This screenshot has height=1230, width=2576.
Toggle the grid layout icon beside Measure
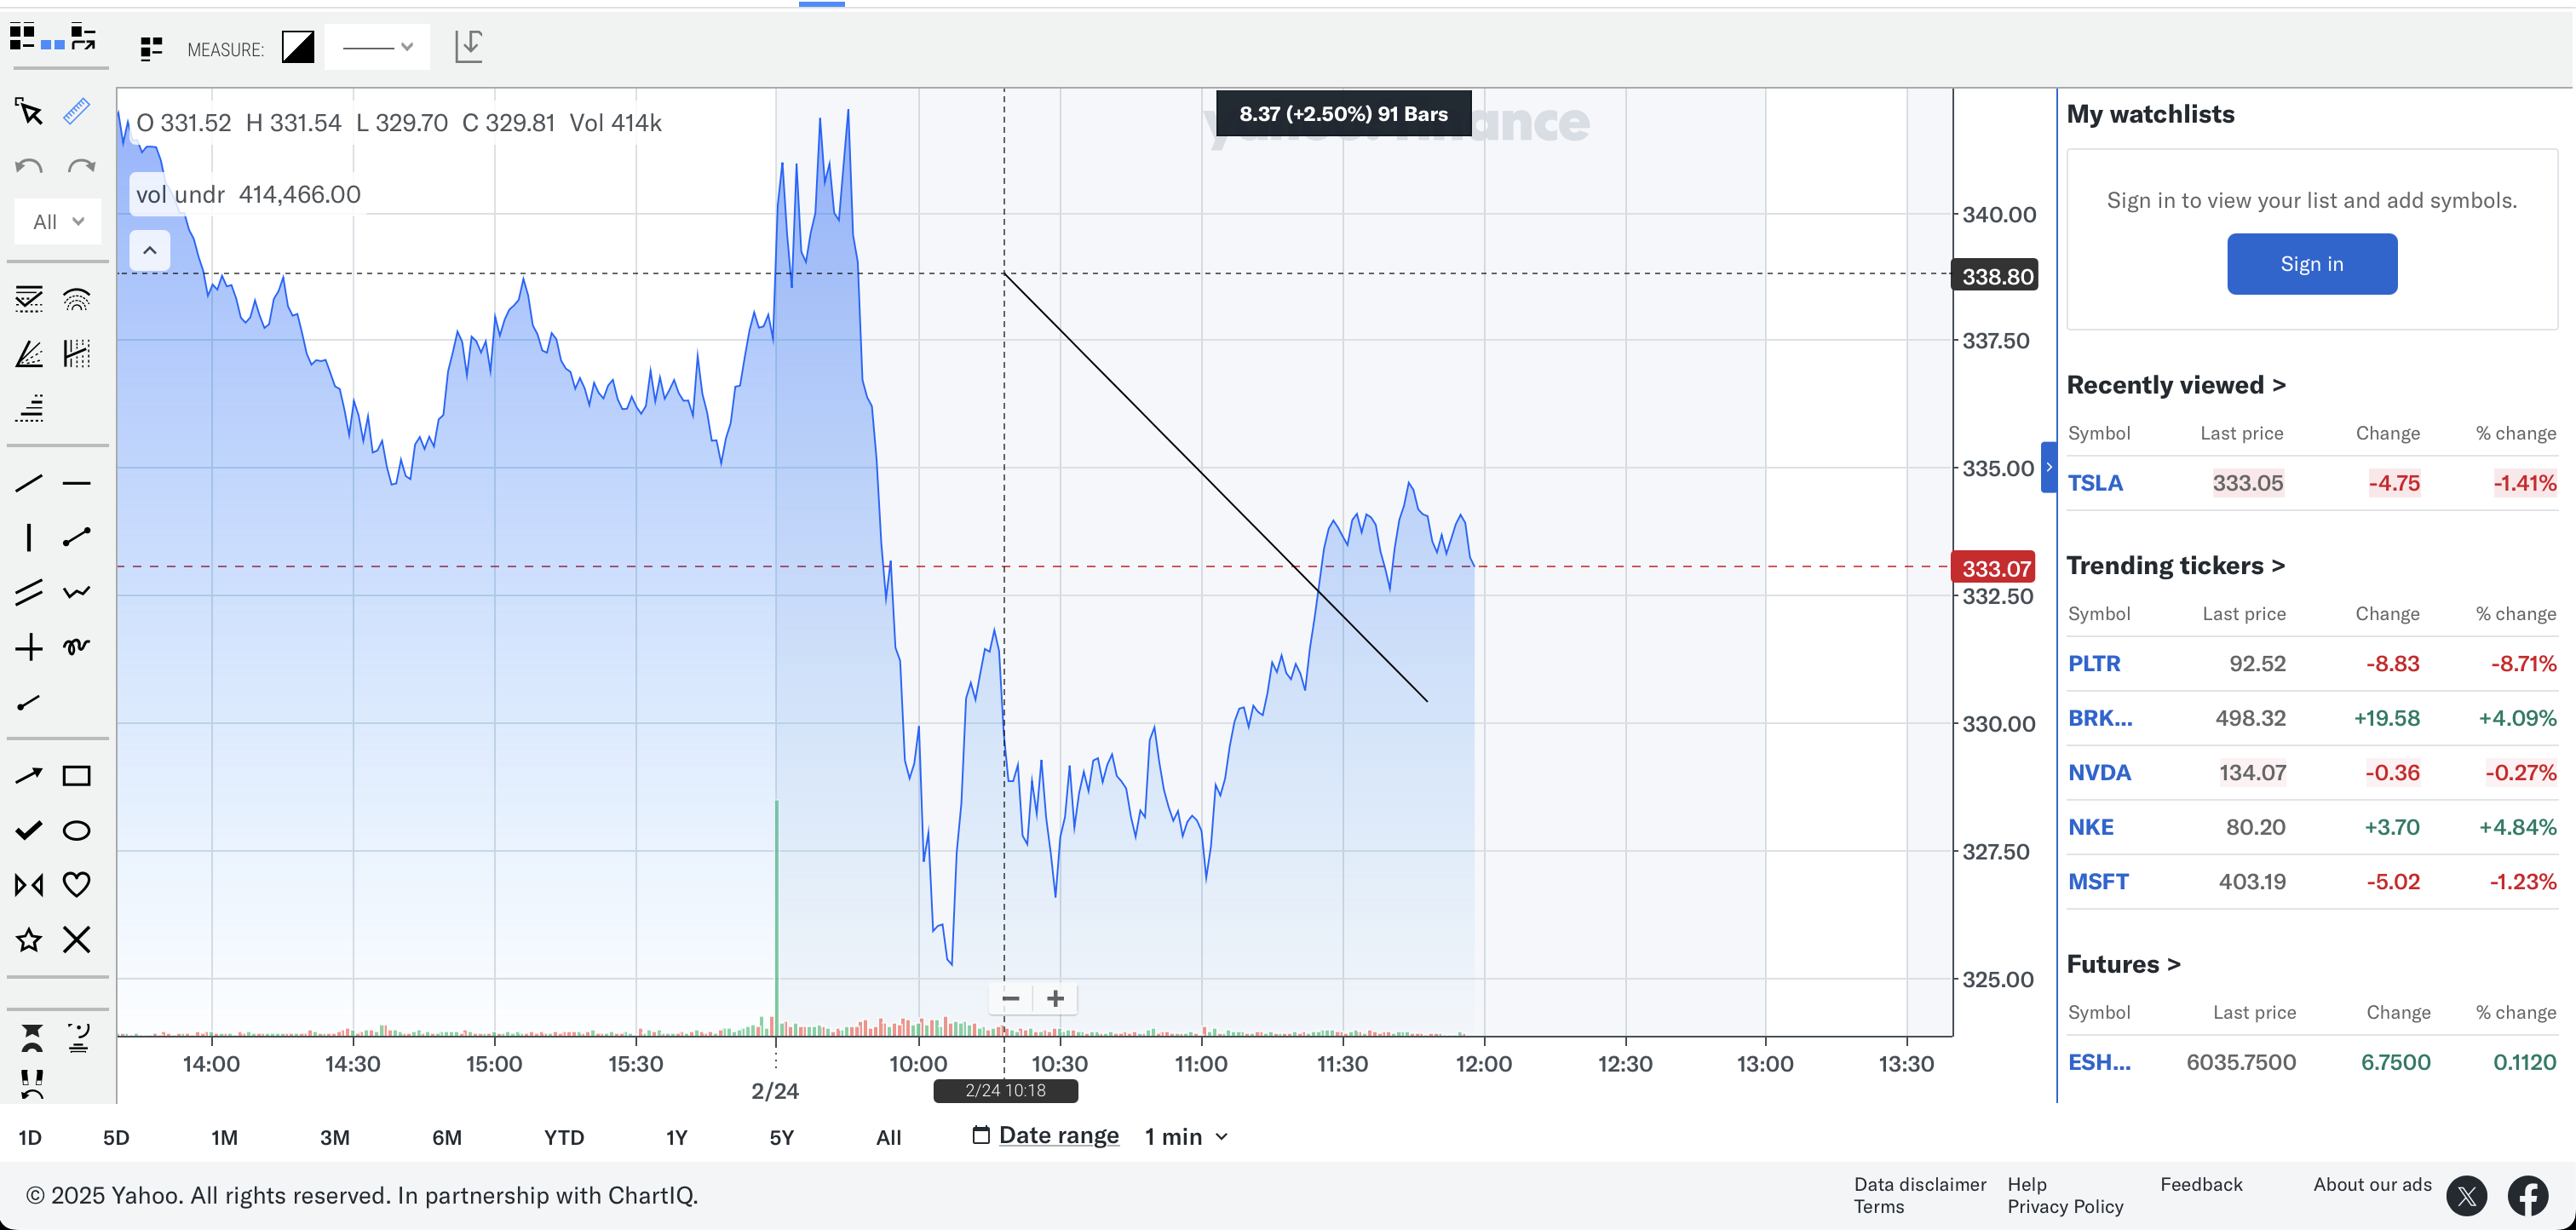click(151, 48)
